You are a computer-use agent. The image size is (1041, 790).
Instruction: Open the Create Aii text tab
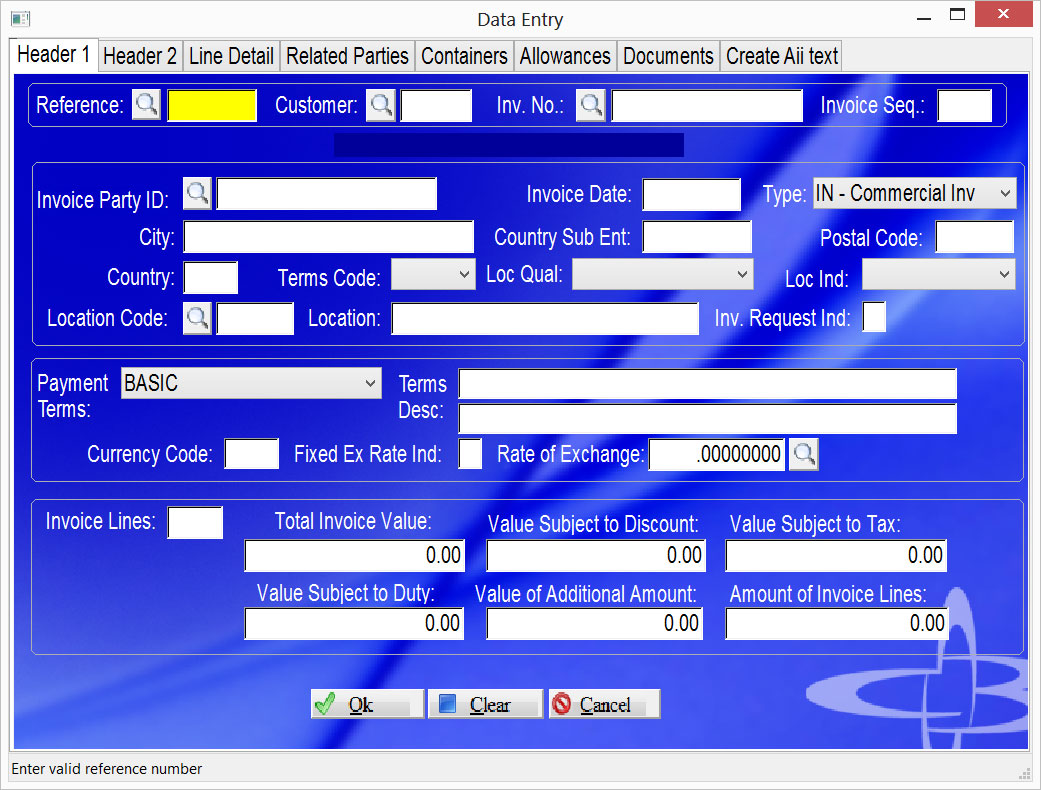click(x=781, y=56)
